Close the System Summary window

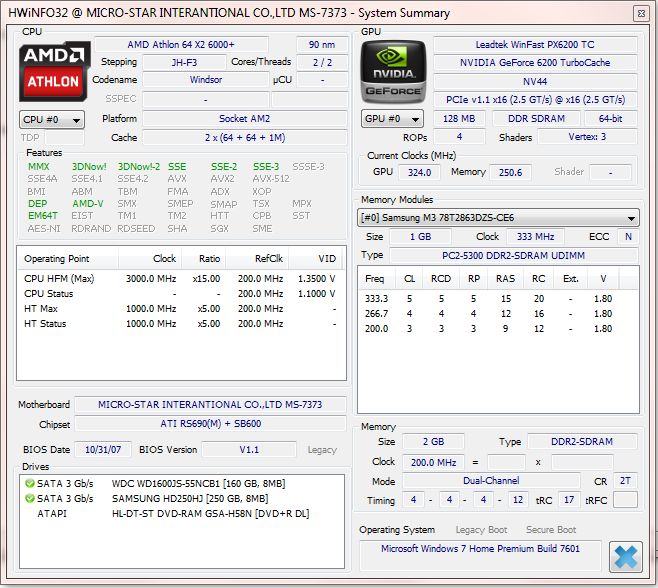pos(641,13)
